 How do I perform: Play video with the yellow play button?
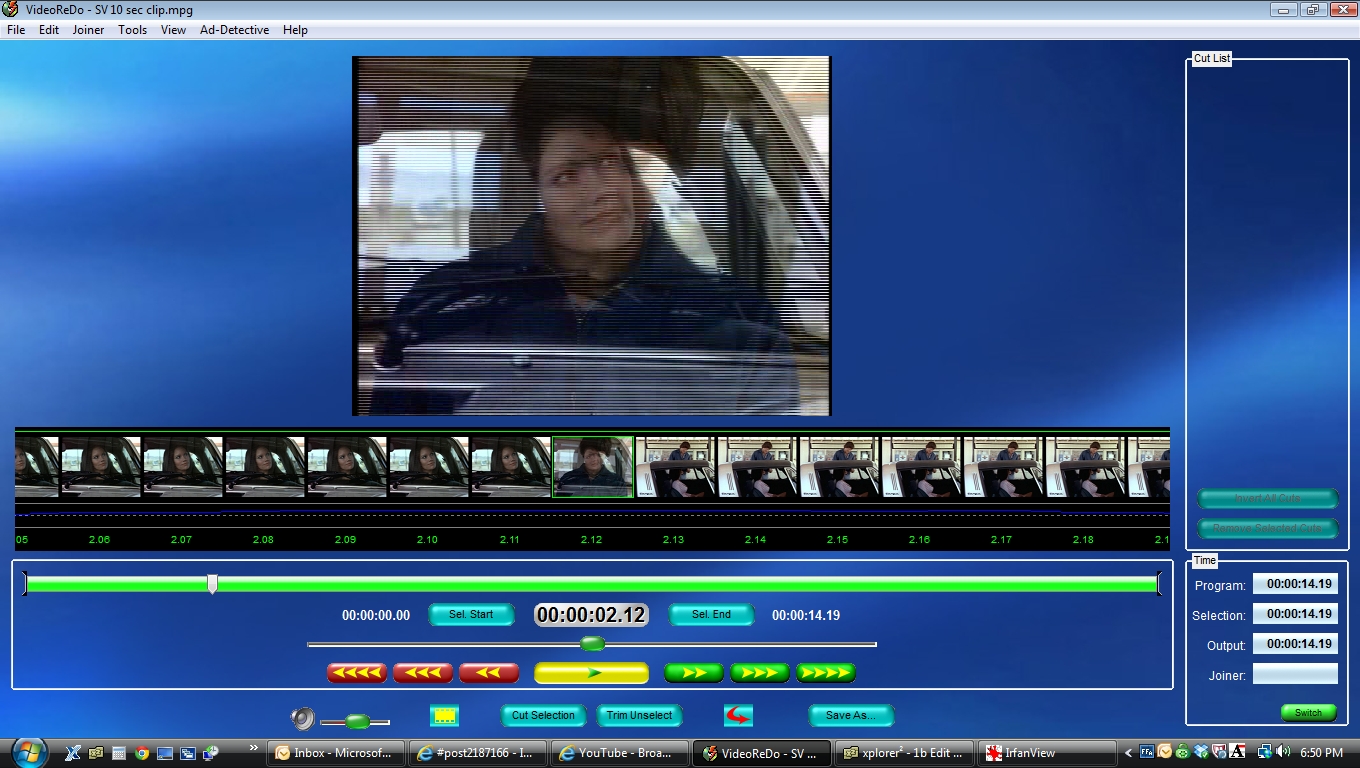(592, 673)
